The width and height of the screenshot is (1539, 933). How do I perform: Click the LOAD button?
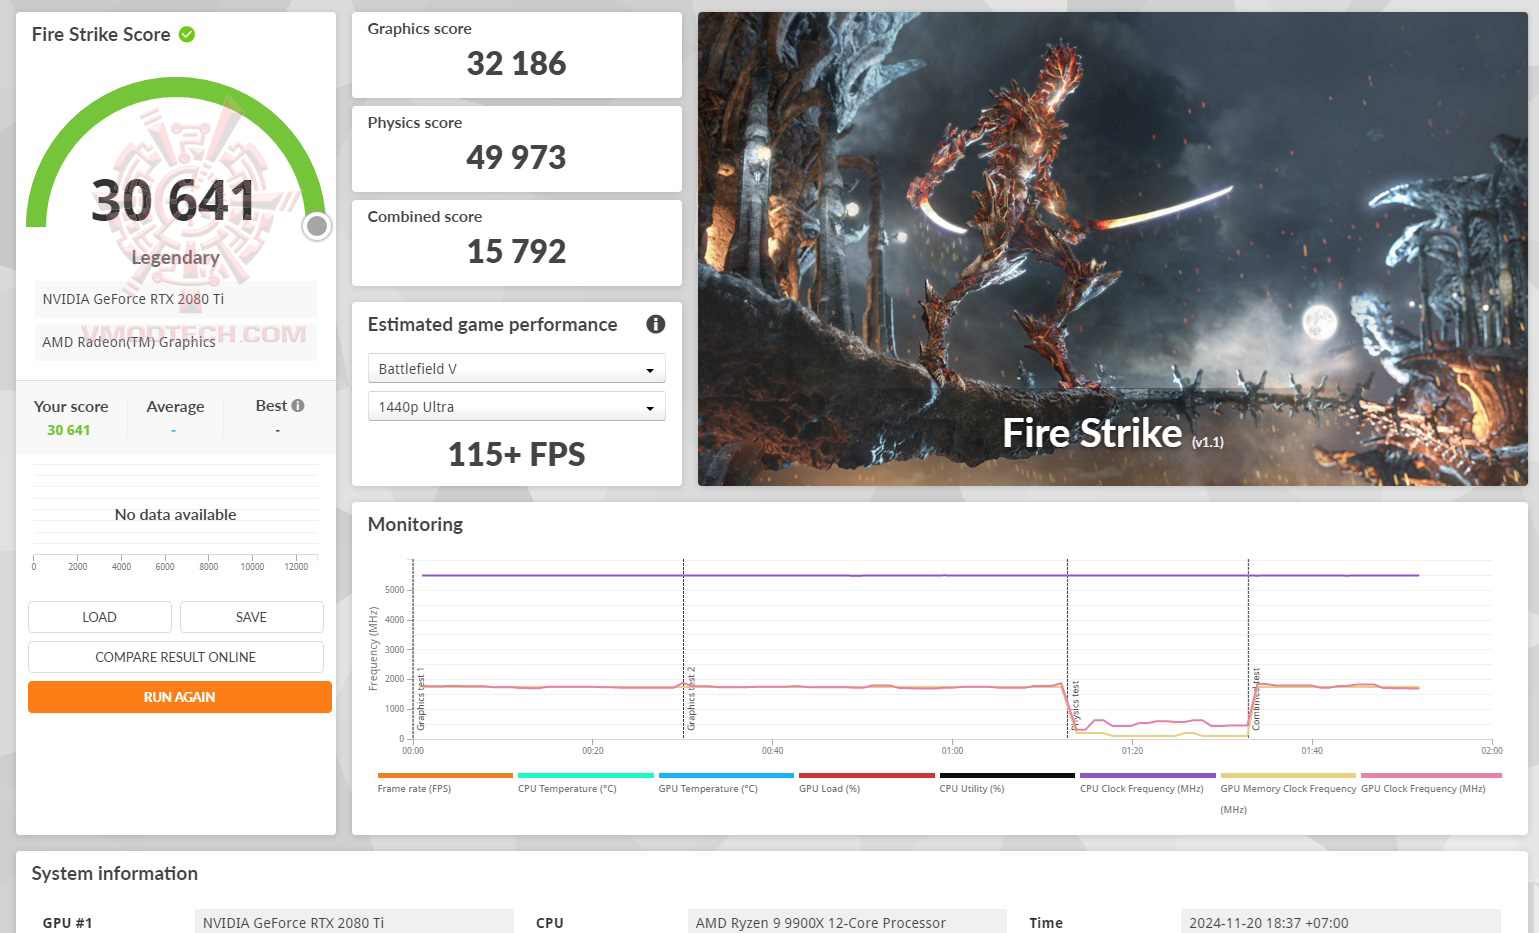point(99,617)
